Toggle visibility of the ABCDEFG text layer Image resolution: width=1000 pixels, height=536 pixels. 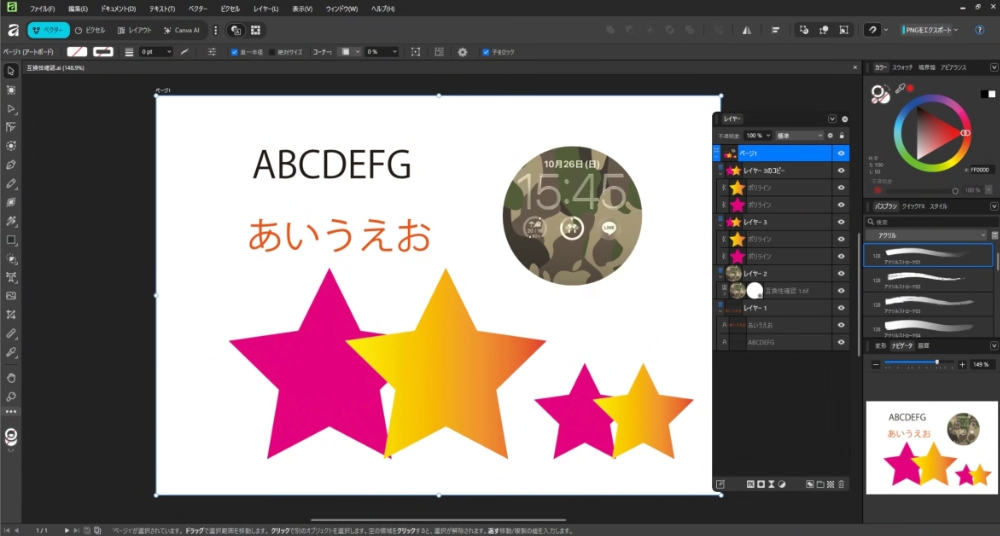[x=841, y=342]
